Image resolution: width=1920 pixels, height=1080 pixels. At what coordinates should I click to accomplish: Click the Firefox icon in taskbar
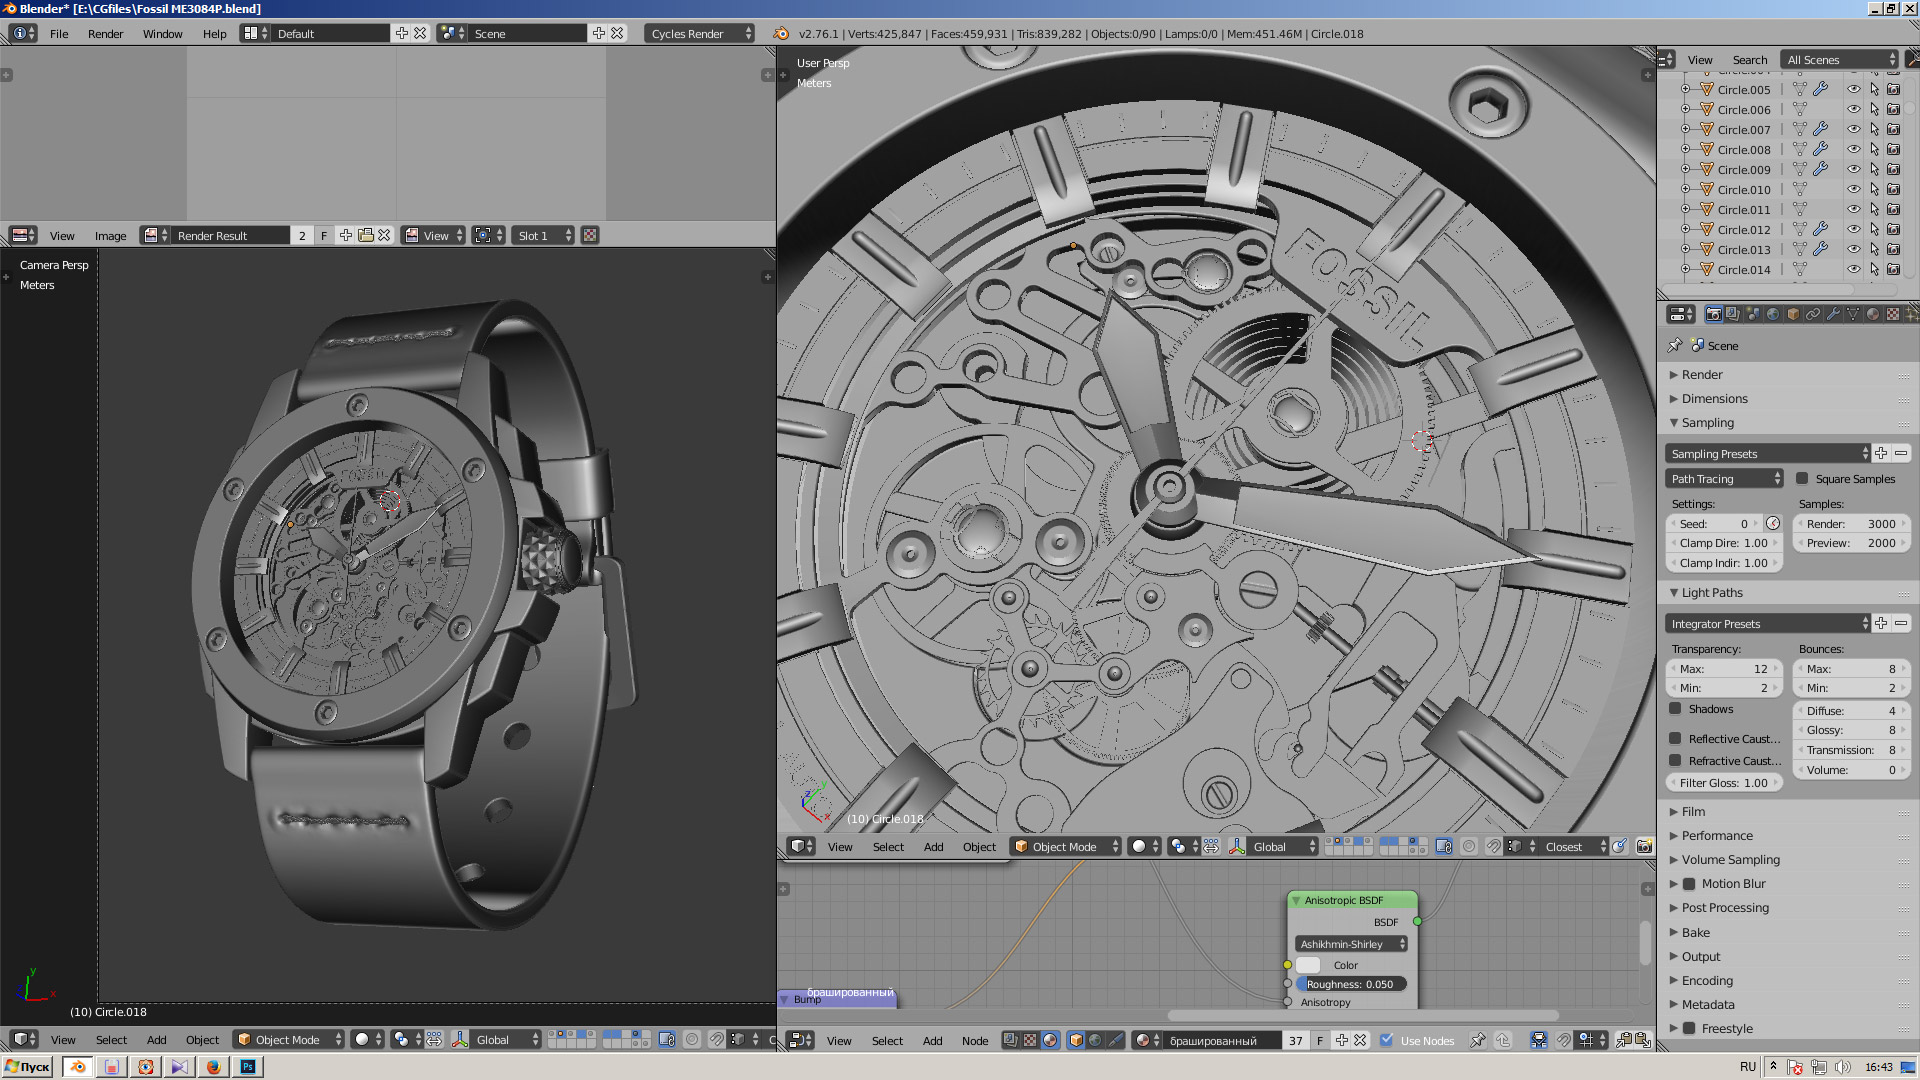(x=213, y=1067)
